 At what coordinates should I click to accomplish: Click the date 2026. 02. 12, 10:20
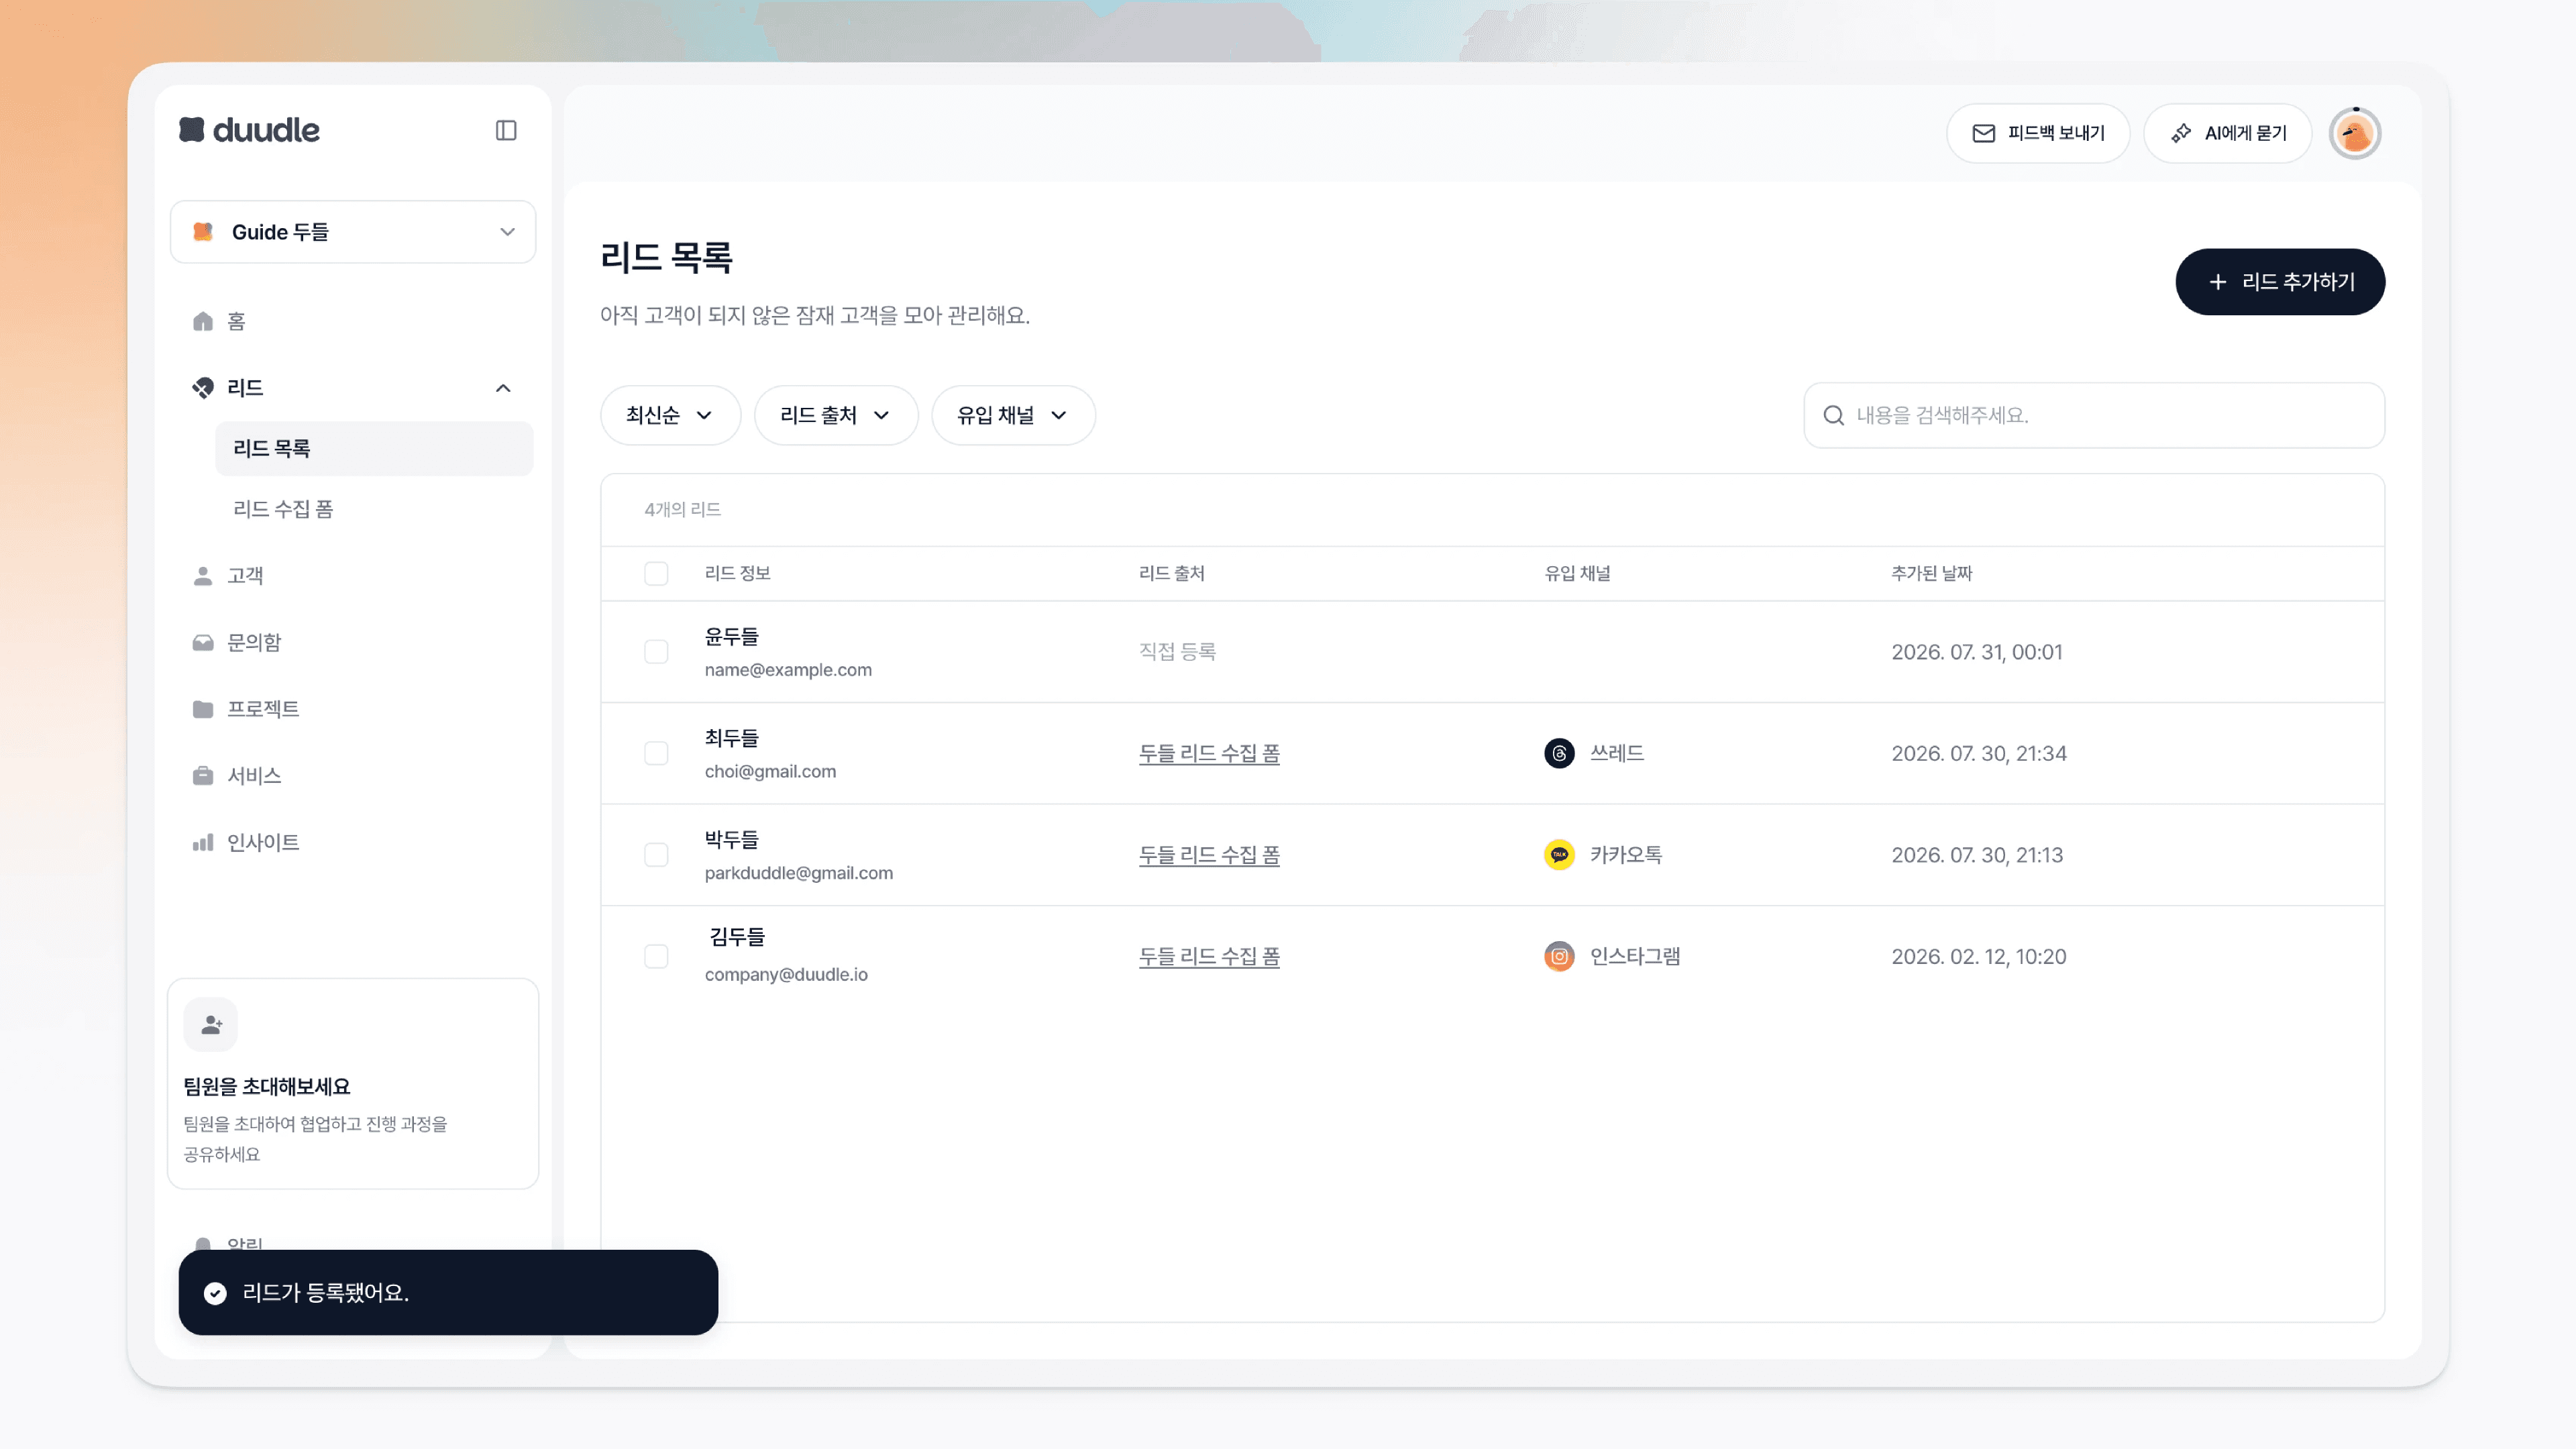tap(1979, 957)
